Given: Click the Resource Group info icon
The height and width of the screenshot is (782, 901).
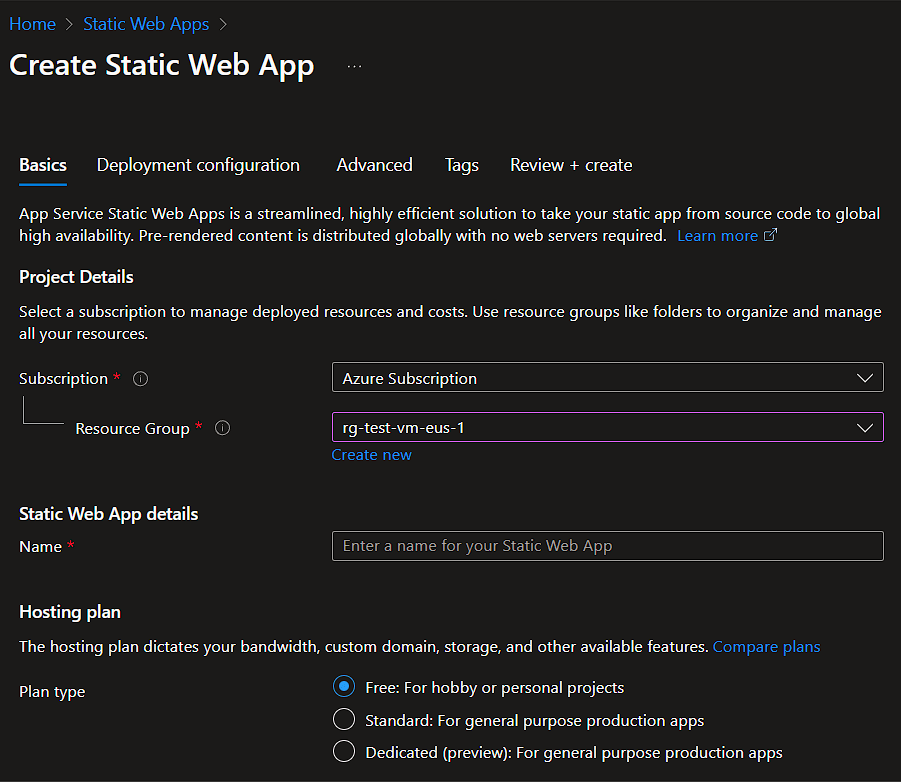Looking at the screenshot, I should pos(223,428).
